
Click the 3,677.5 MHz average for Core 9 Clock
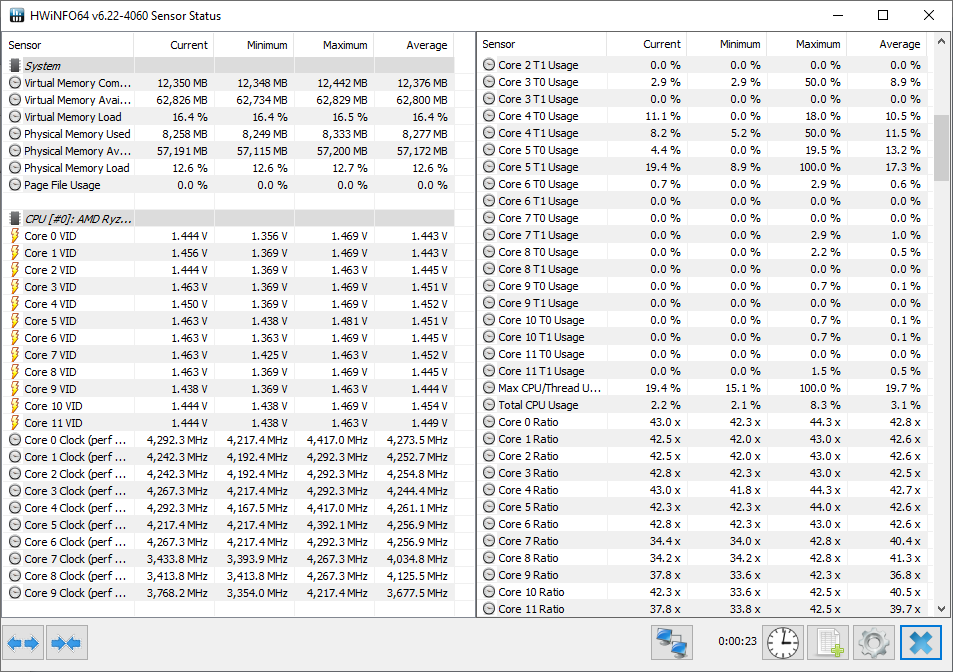pos(417,593)
